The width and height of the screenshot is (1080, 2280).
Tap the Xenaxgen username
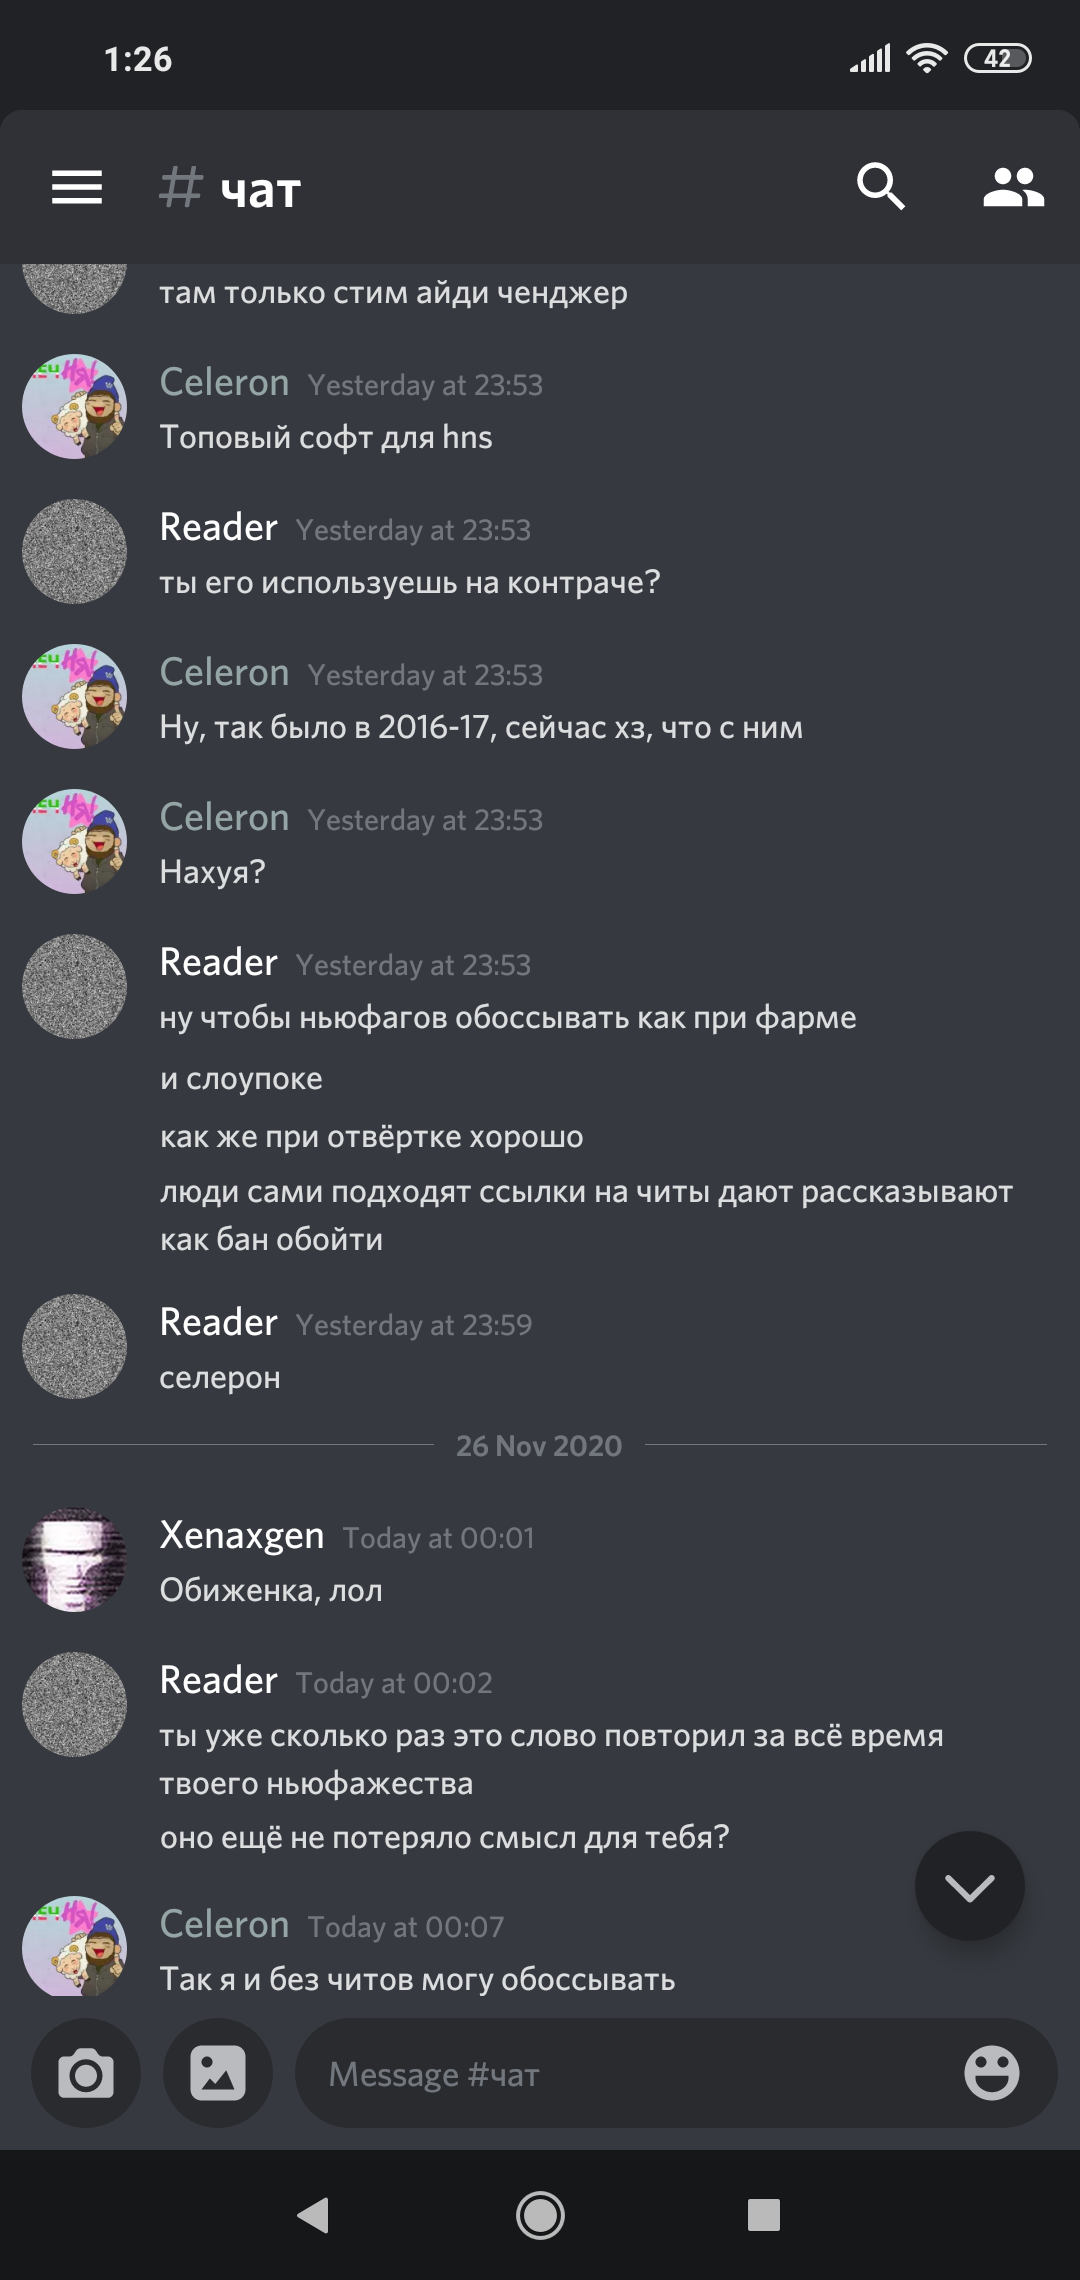[242, 1535]
